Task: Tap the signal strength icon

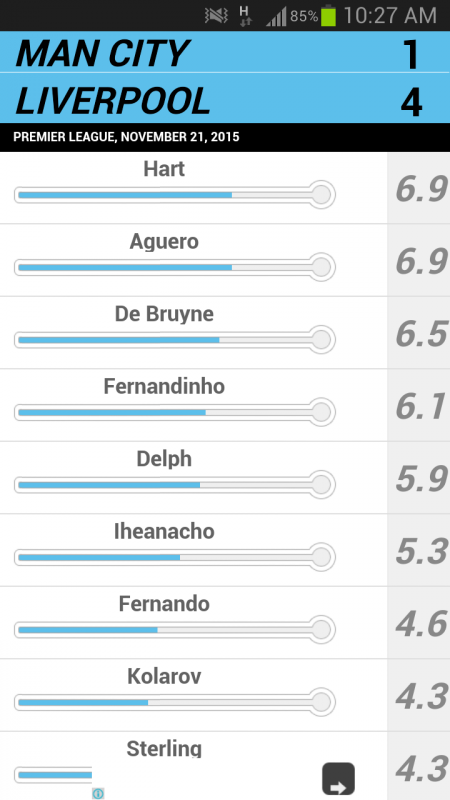Action: (276, 18)
